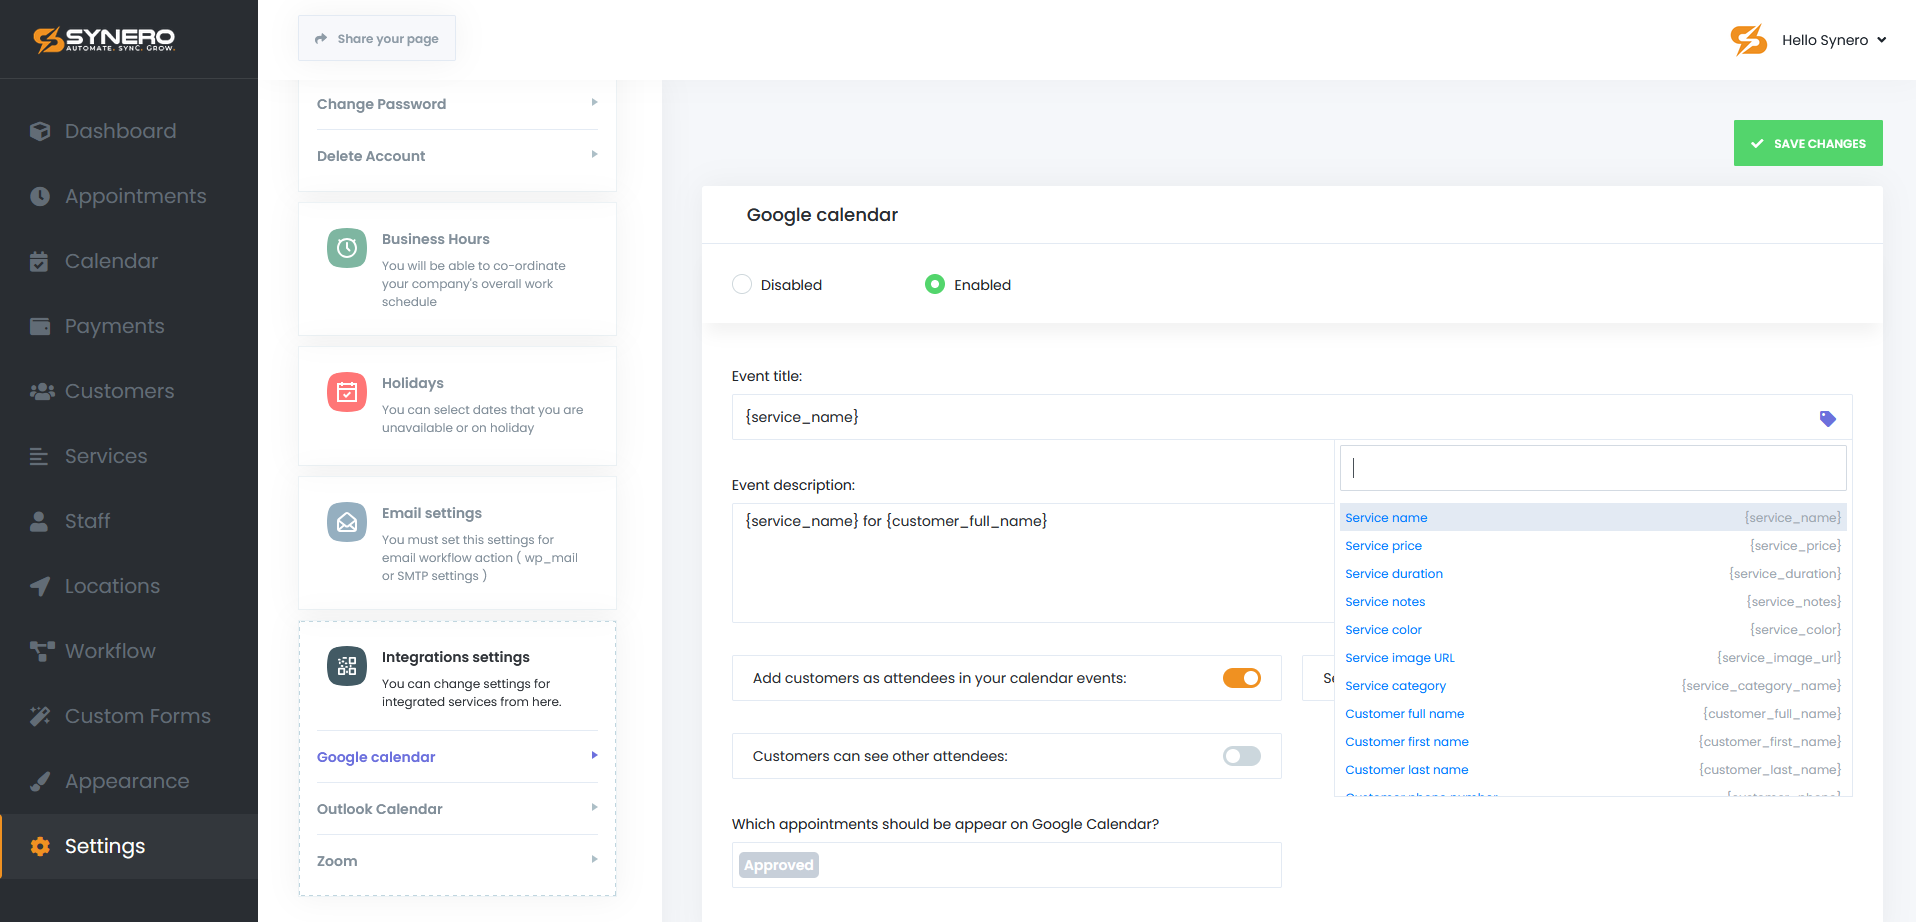1916x922 pixels.
Task: Select the Disabled radio option
Action: [742, 284]
